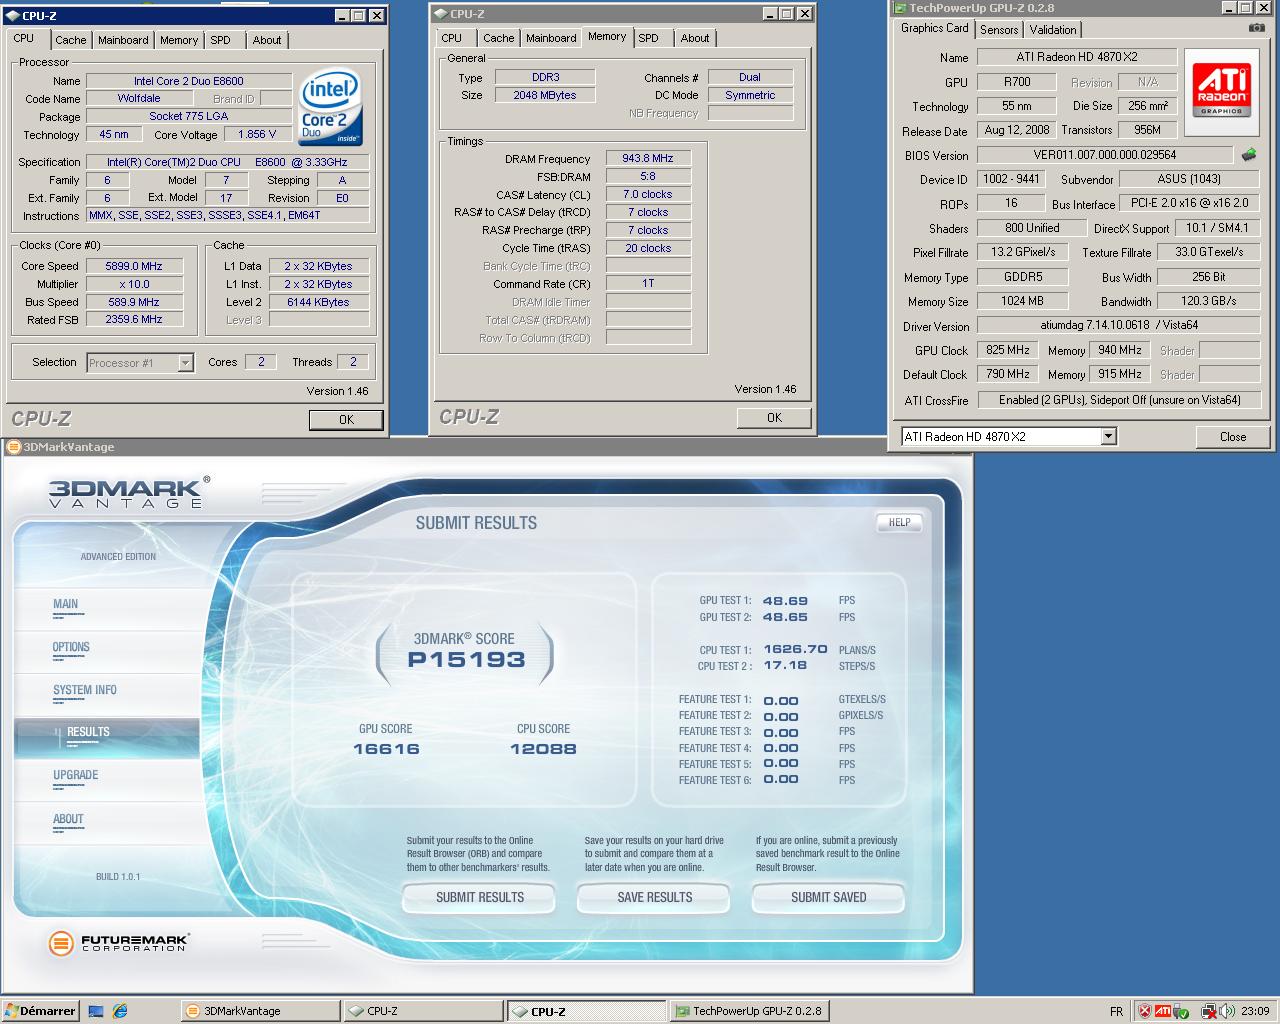Click the CPU SCORE 12088 value

(543, 749)
